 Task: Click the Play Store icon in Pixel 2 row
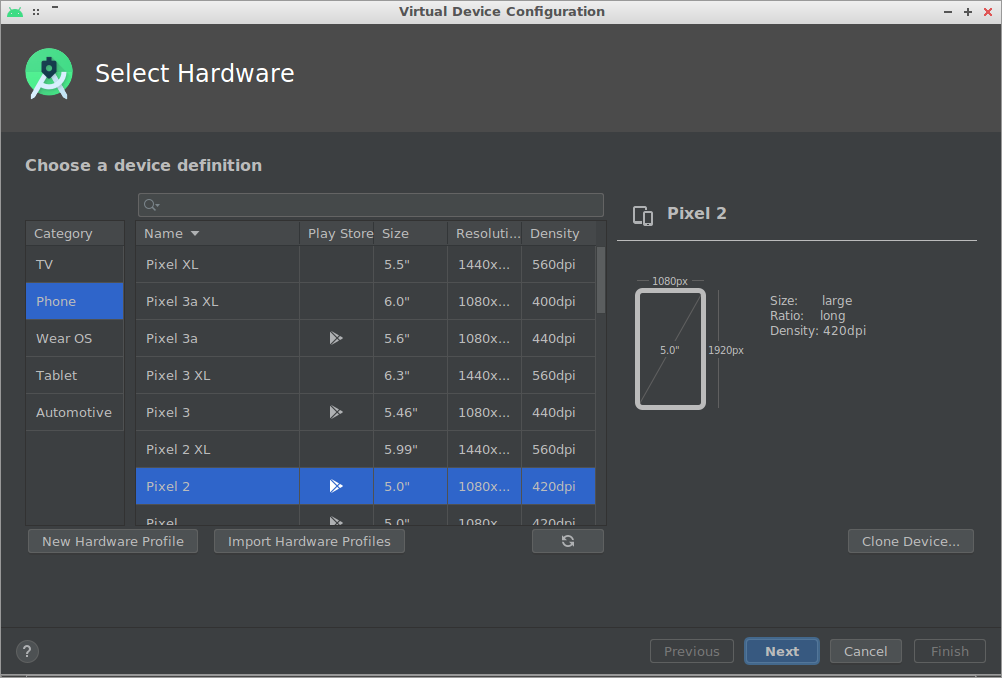pyautogui.click(x=336, y=486)
